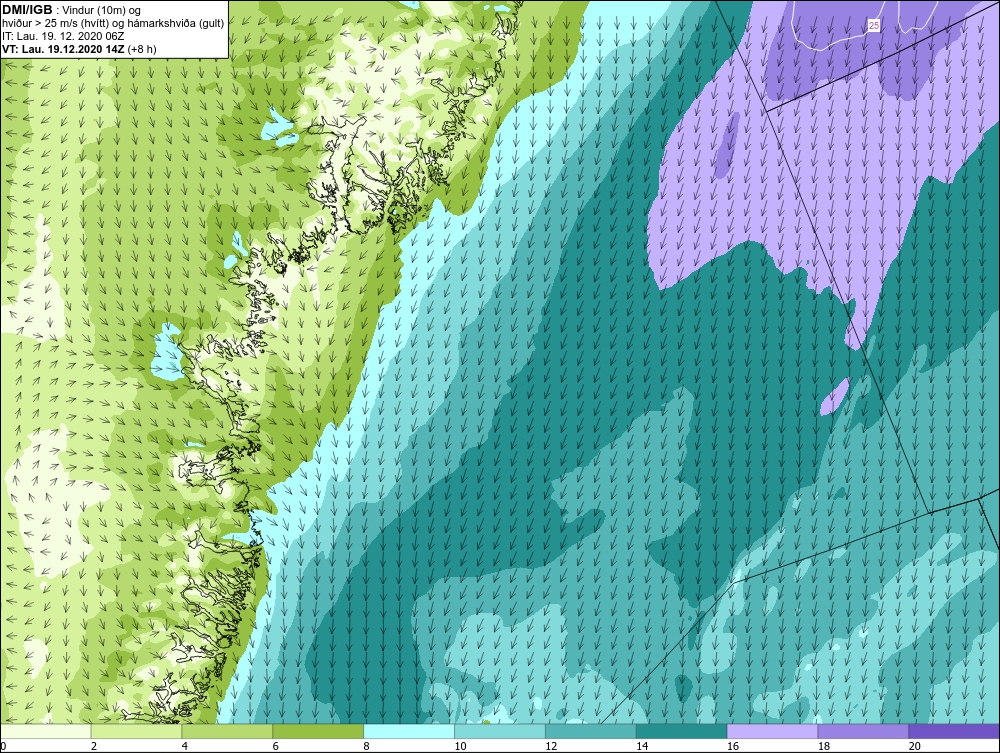Click the 0–2 m/s palest color swatch
This screenshot has width=1000, height=753.
46,731
